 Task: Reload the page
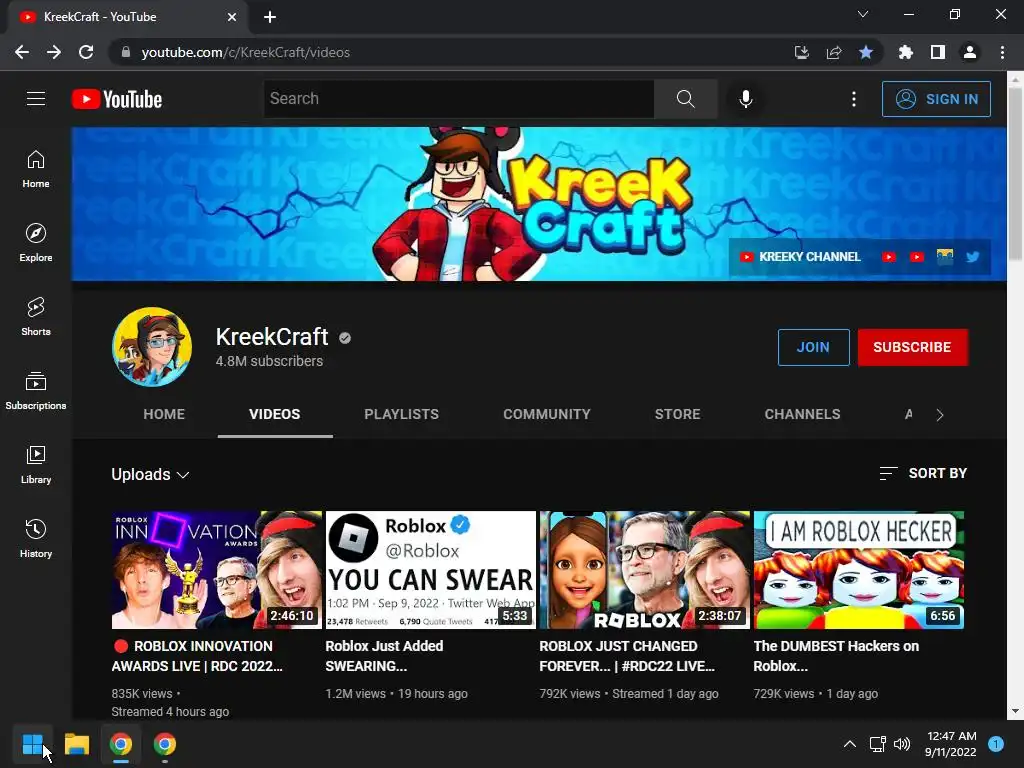click(x=86, y=52)
